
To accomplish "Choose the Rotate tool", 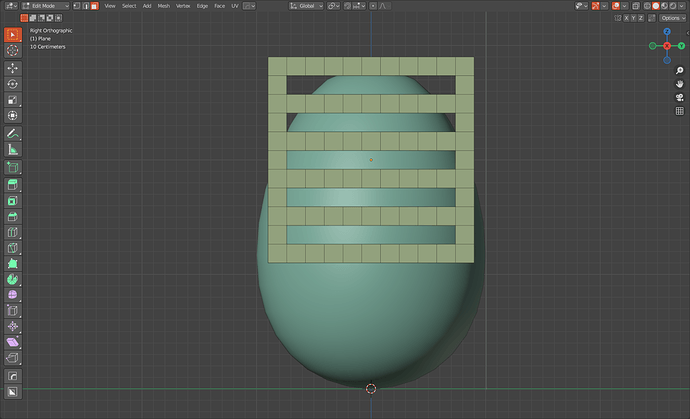I will point(13,84).
